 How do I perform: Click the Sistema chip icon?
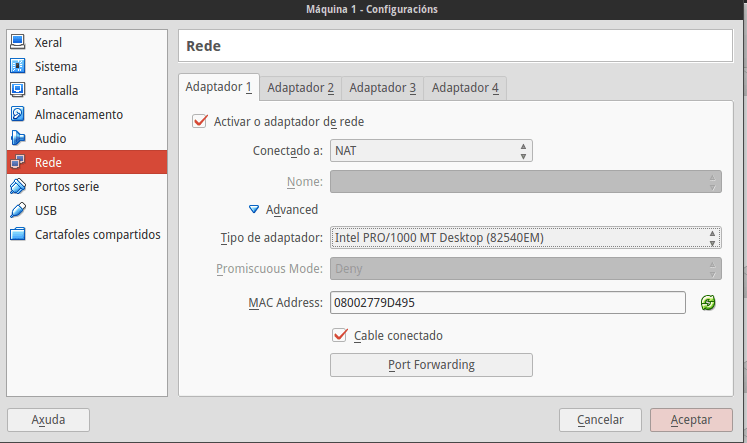(x=18, y=66)
